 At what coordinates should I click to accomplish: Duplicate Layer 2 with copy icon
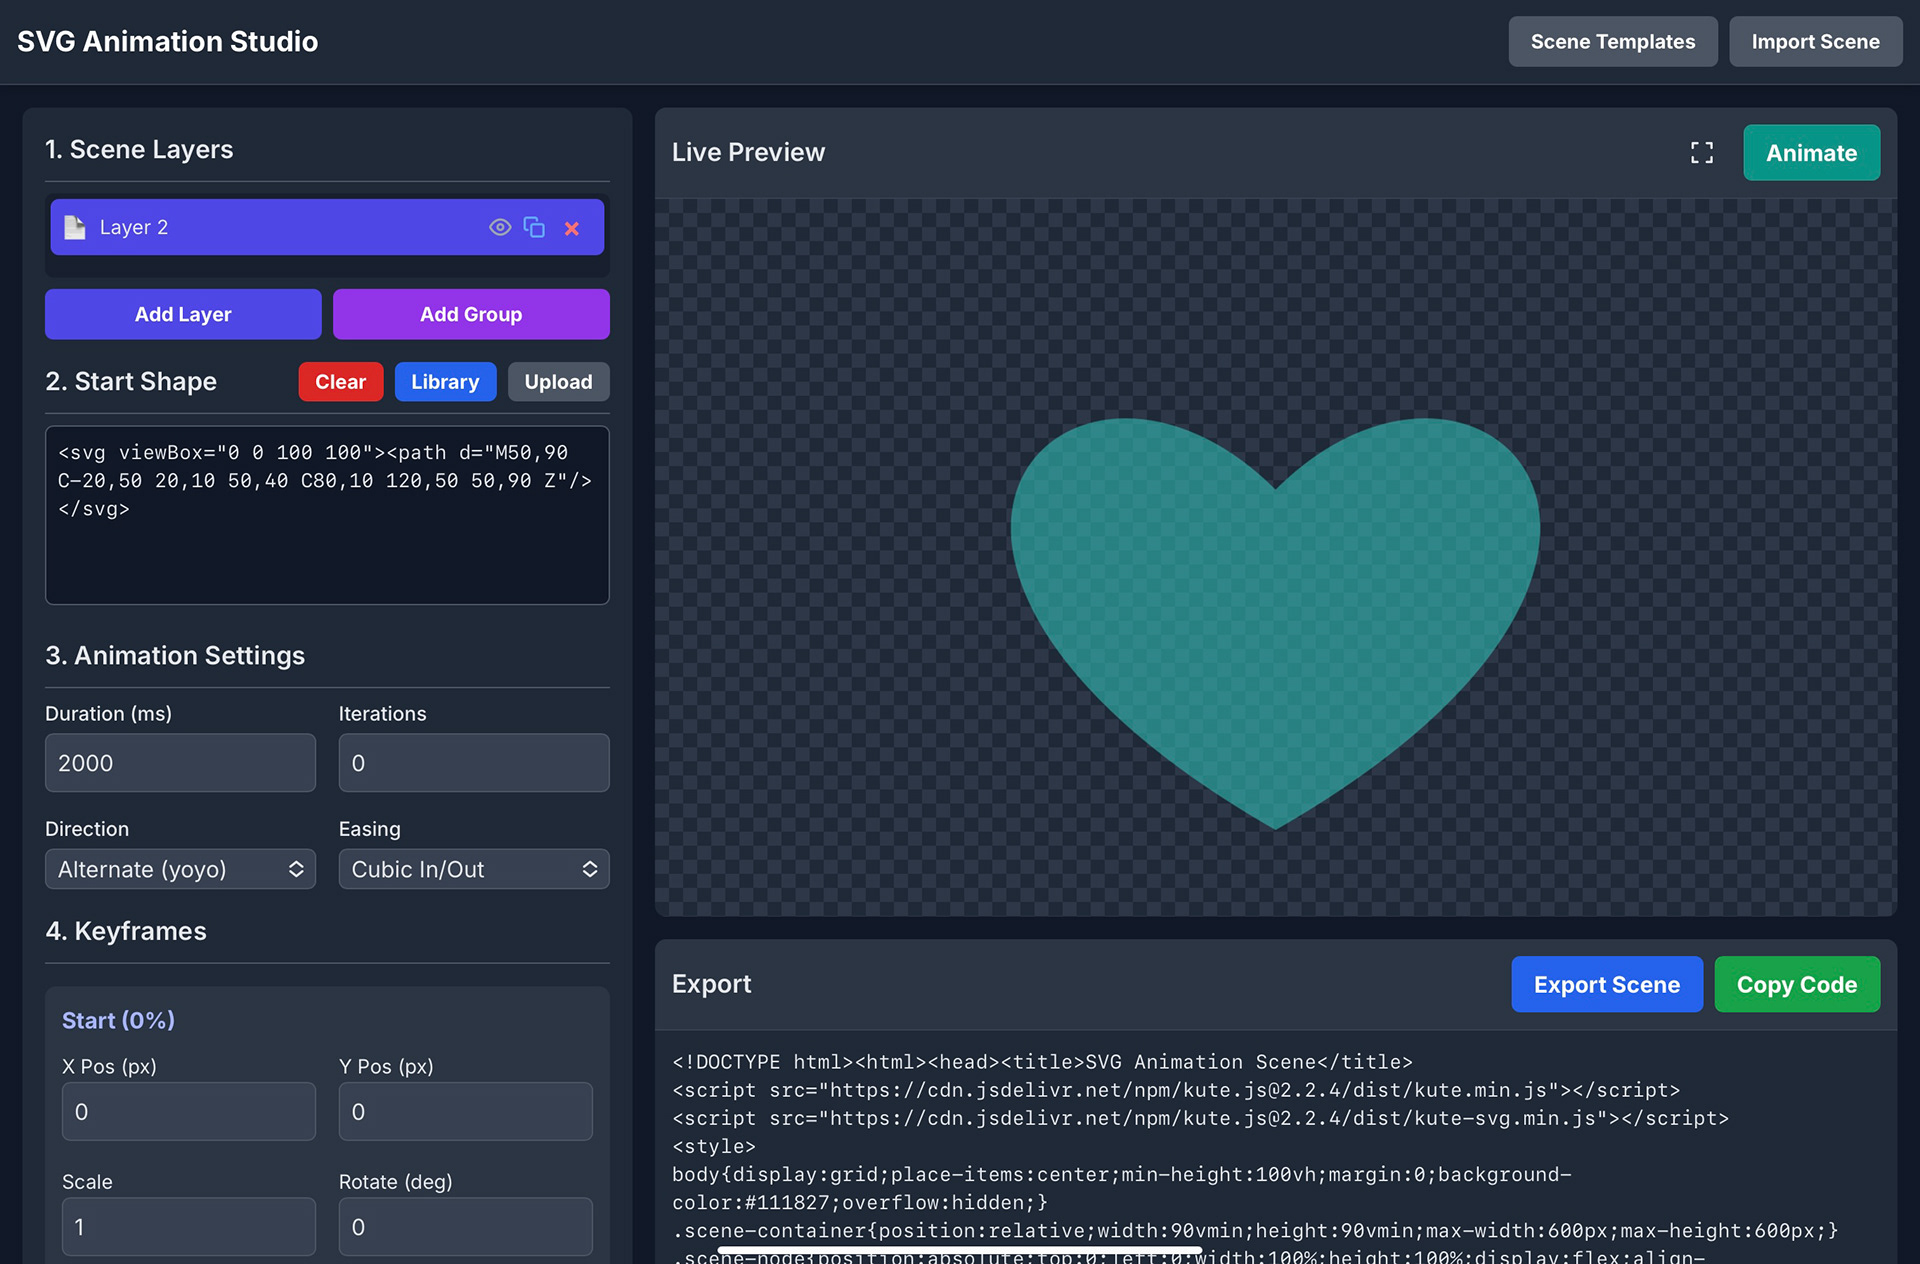pyautogui.click(x=535, y=228)
